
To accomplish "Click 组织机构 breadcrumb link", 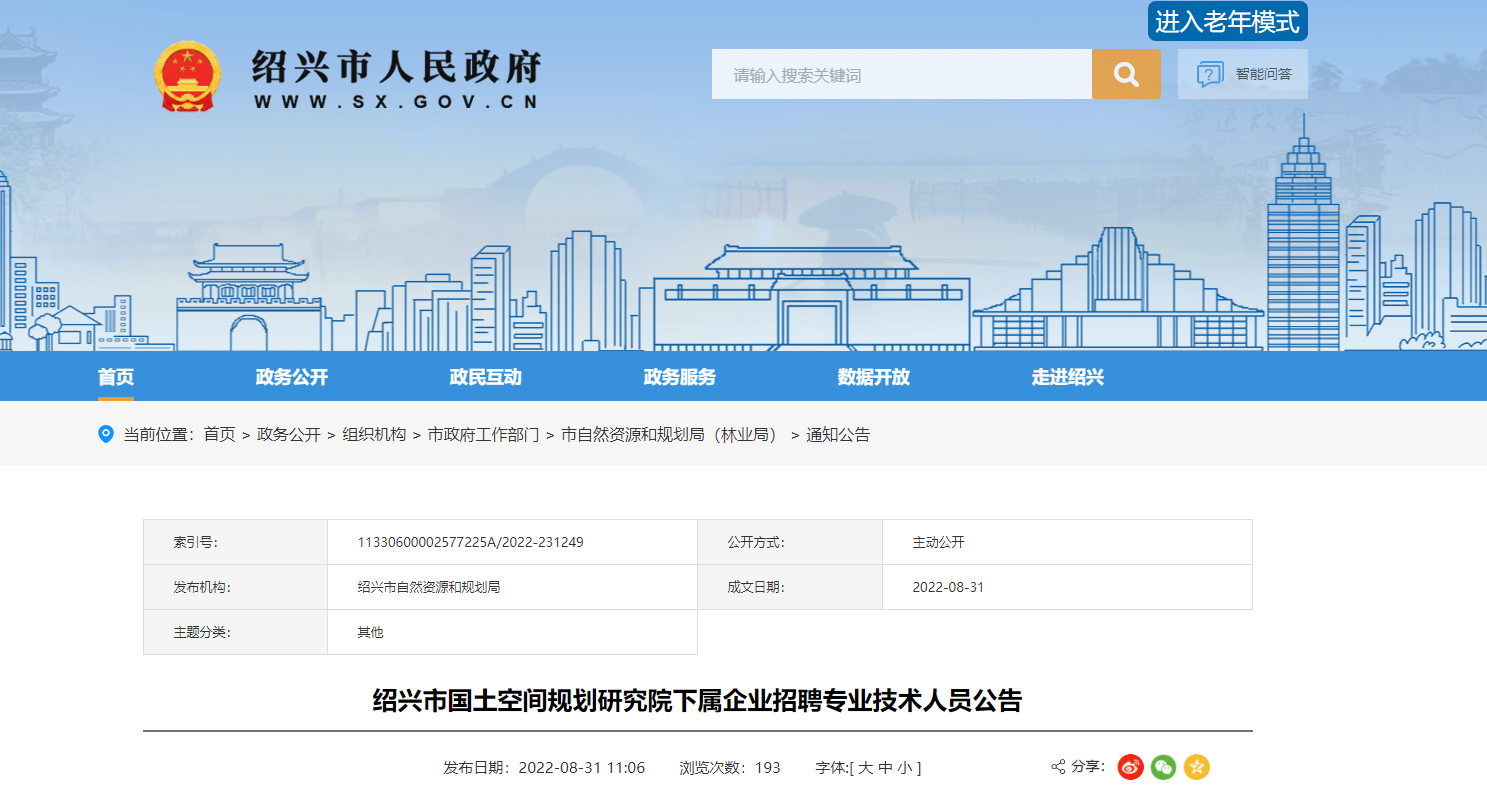I will point(374,434).
